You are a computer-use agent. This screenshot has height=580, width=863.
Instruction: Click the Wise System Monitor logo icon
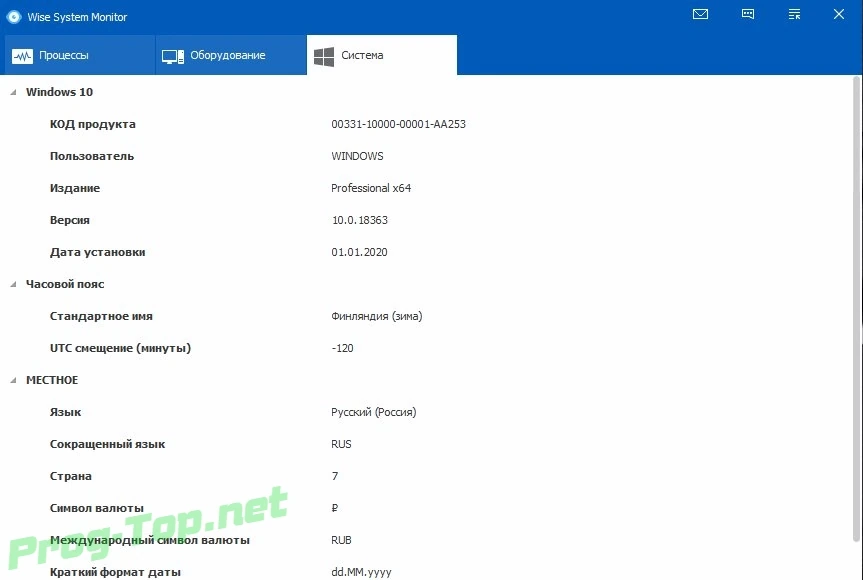[14, 17]
